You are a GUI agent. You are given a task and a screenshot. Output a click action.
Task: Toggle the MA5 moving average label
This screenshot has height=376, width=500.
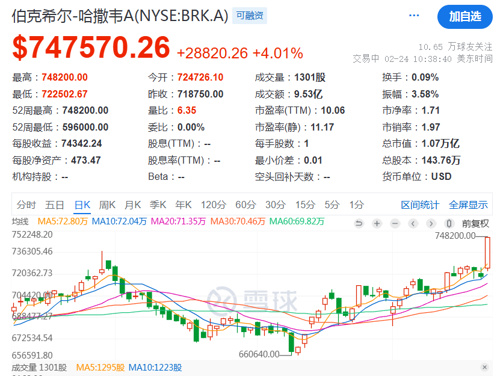coord(62,221)
